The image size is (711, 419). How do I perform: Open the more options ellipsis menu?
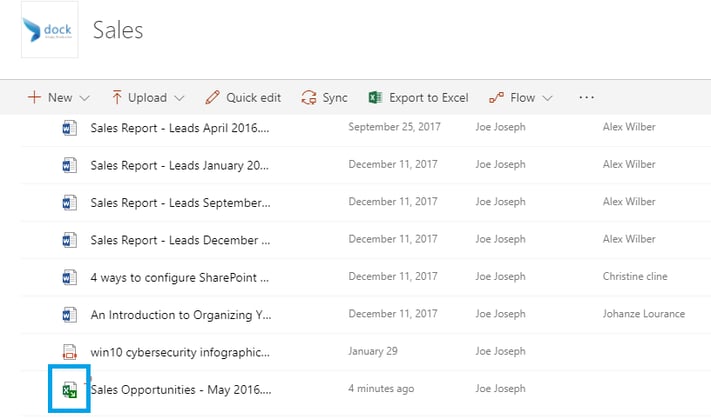(x=586, y=98)
